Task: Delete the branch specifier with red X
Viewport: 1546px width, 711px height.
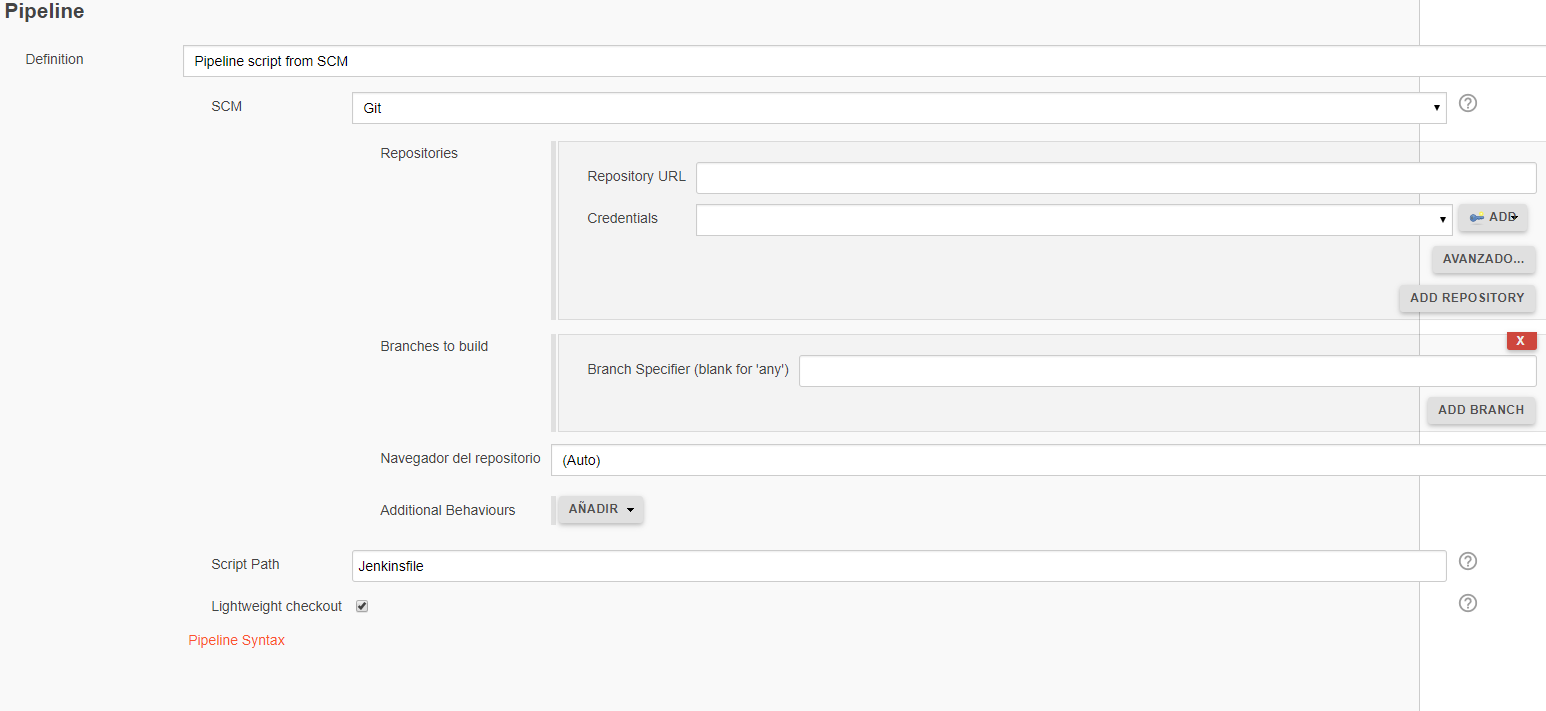Action: pyautogui.click(x=1520, y=341)
